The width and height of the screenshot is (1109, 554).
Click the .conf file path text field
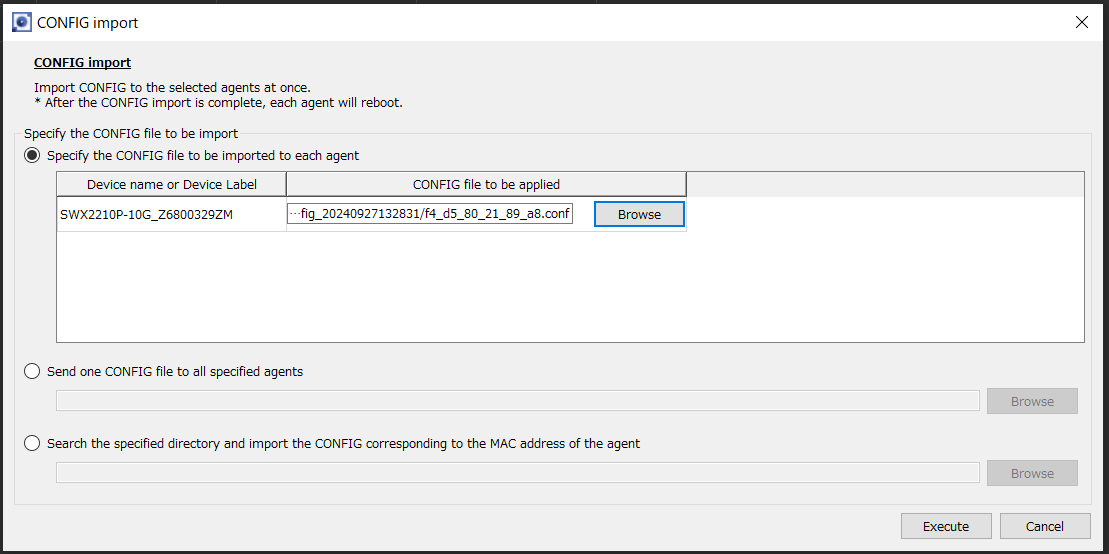tap(430, 214)
